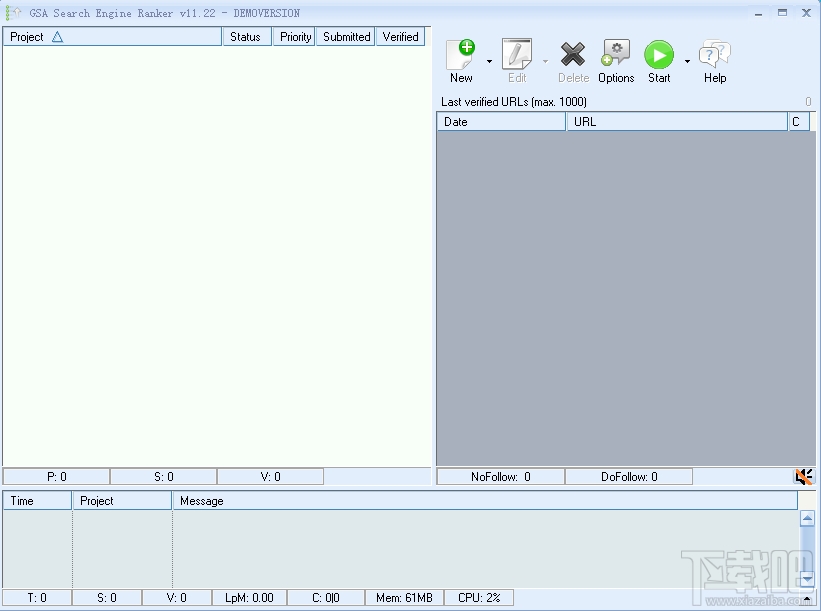
Task: Toggle sound off with the speaker icon
Action: click(x=804, y=476)
